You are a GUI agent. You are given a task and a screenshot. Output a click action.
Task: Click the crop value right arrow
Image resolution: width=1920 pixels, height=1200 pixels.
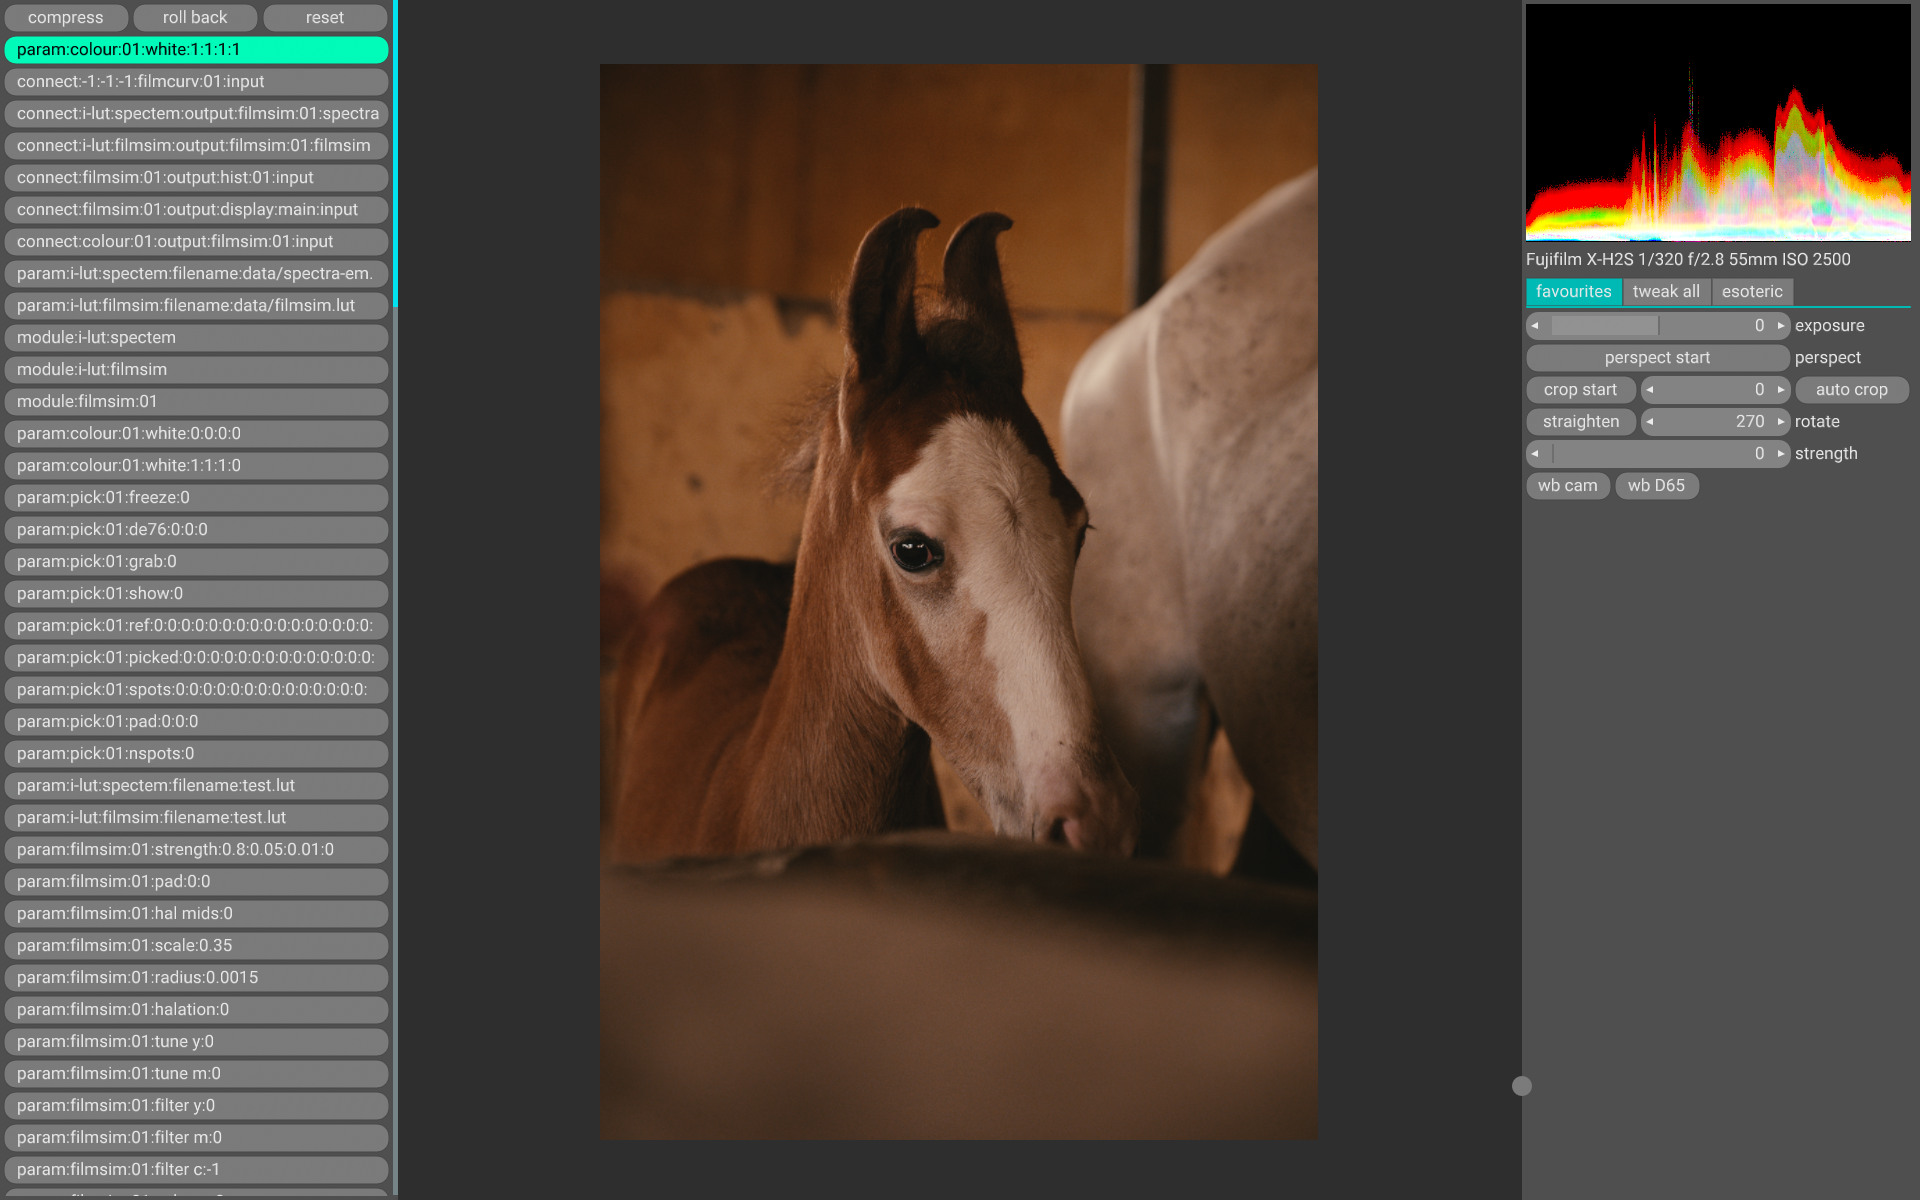tap(1780, 390)
